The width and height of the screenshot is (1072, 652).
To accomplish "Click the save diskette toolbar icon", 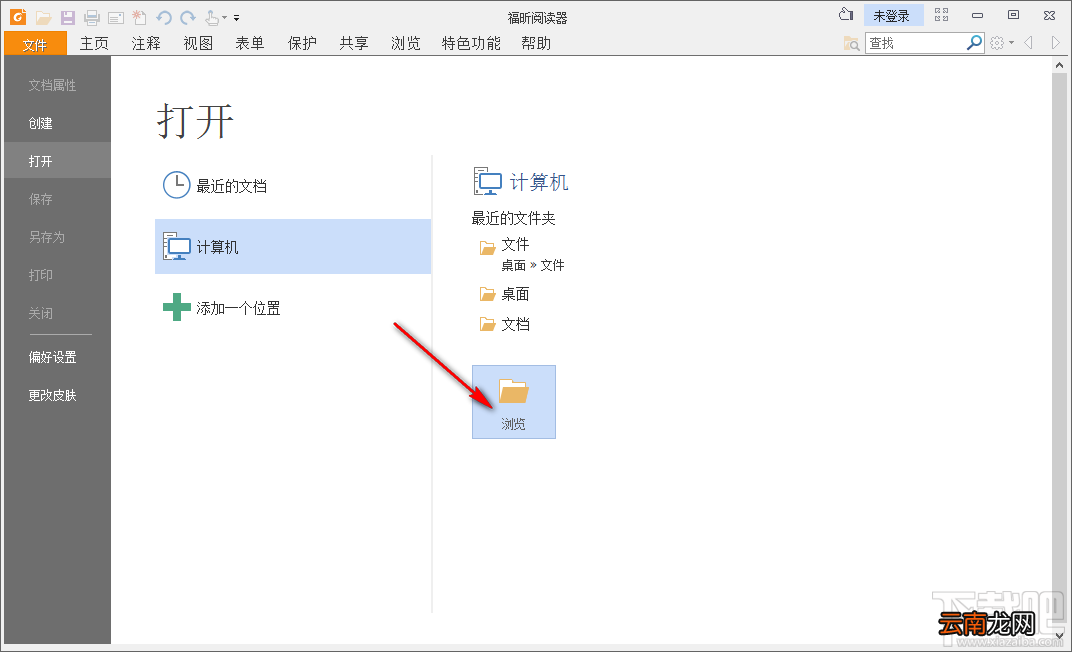I will point(67,18).
